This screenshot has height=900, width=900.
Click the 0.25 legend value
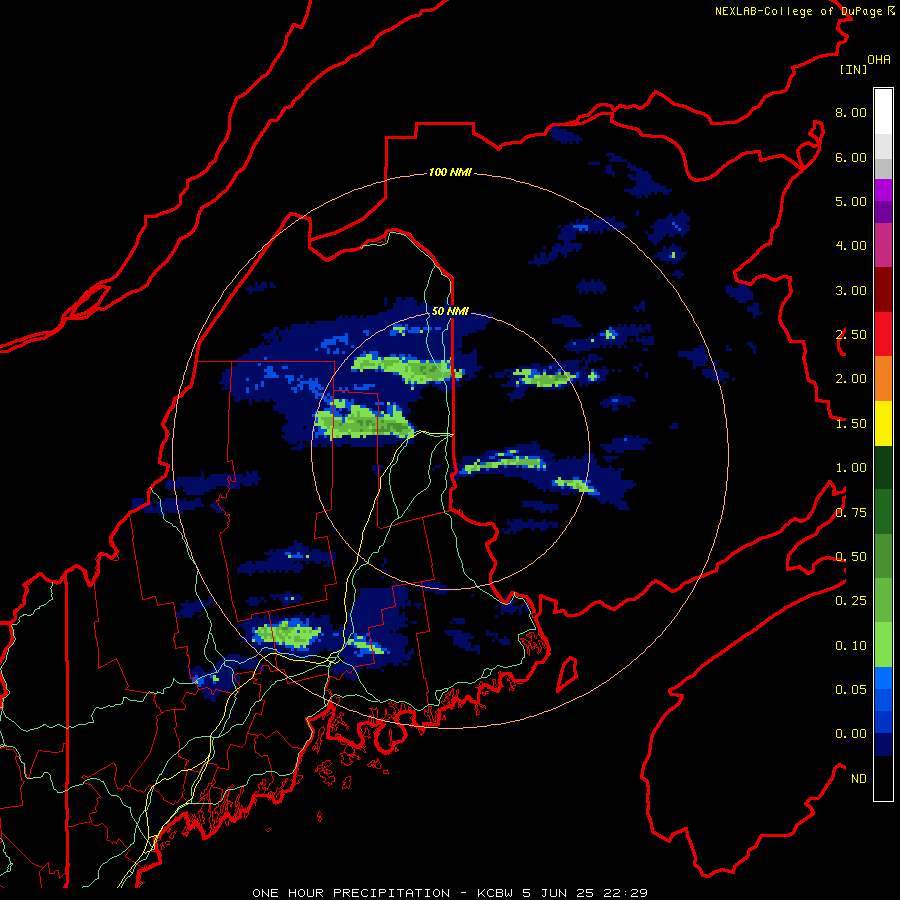[x=851, y=601]
